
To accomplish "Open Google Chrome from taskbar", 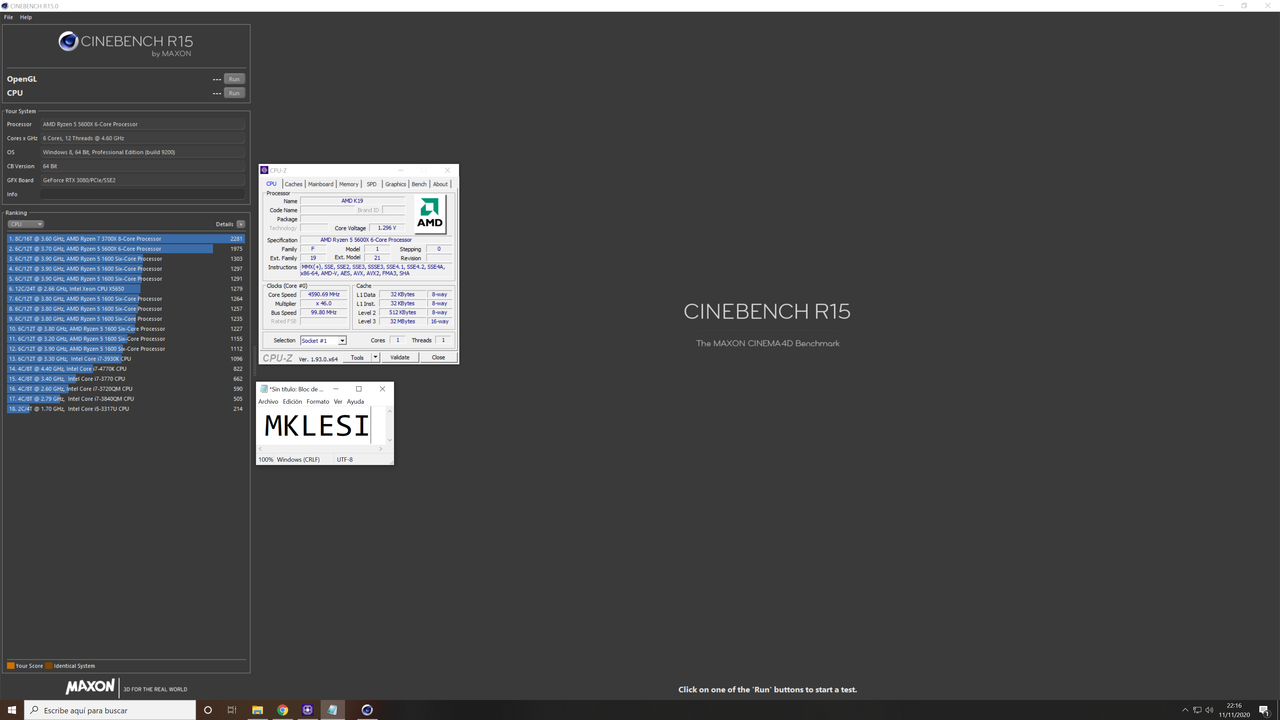I will pos(283,710).
